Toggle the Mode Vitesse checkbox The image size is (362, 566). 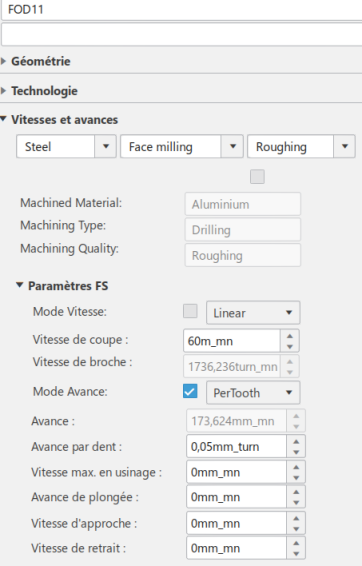190,311
